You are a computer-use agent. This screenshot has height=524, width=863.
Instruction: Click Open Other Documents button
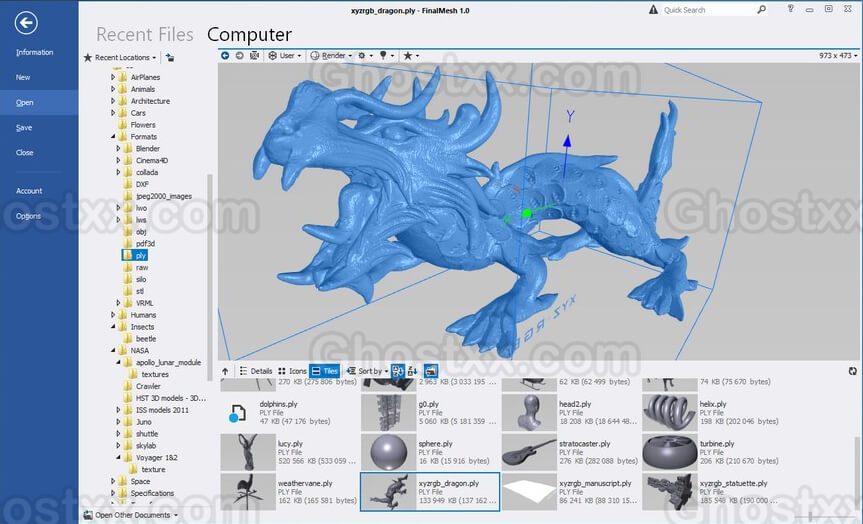130,515
